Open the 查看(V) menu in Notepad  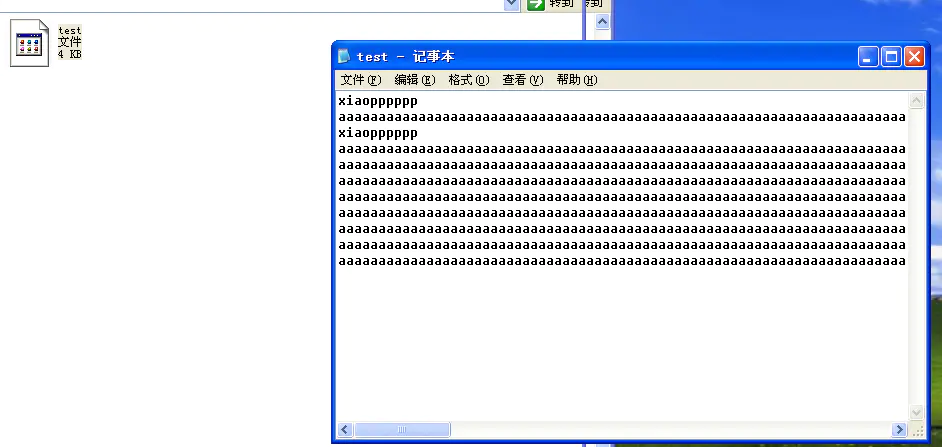523,80
